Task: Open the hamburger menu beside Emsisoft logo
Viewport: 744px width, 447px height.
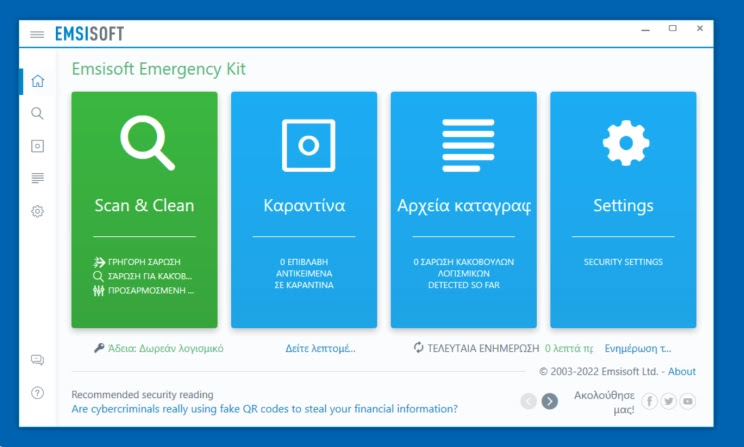Action: click(x=37, y=34)
